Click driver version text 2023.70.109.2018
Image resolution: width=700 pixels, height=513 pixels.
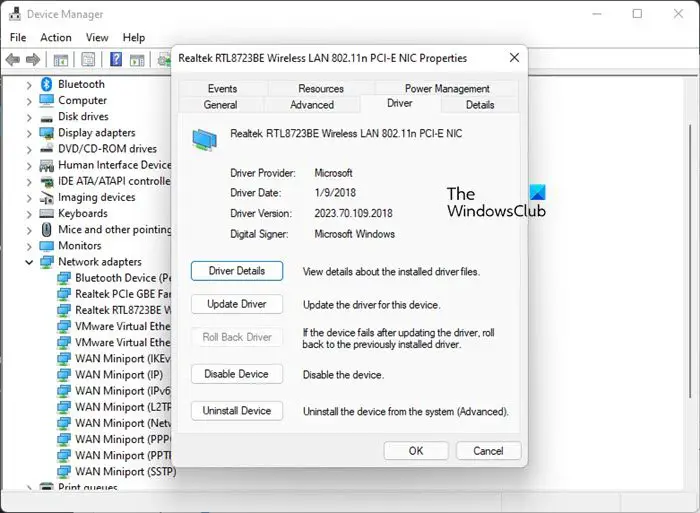click(x=353, y=213)
